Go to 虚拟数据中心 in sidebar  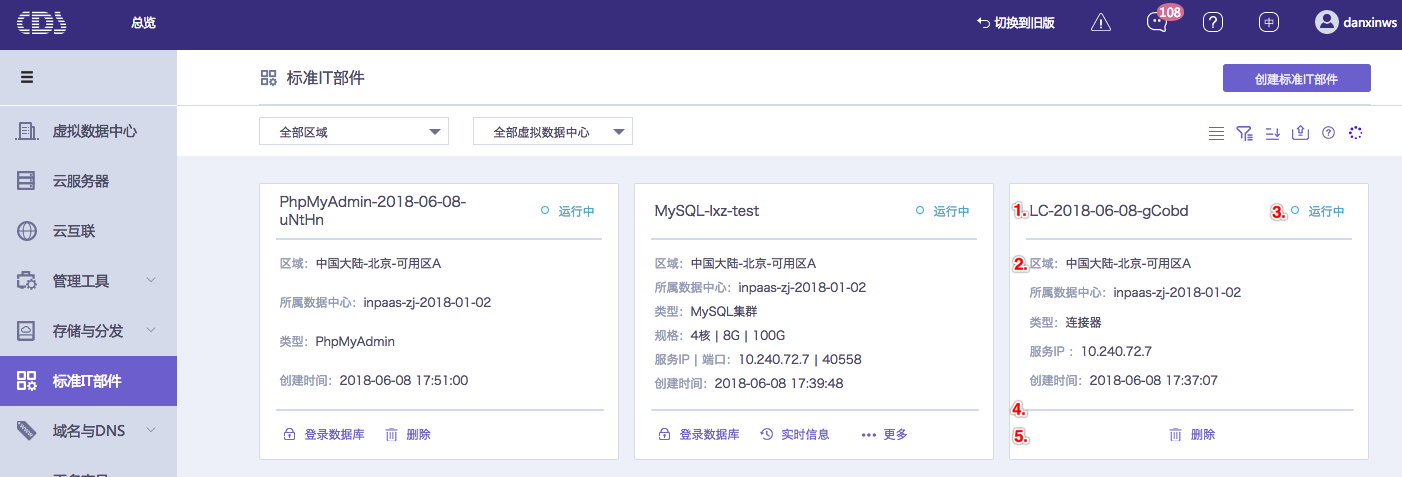(95, 131)
